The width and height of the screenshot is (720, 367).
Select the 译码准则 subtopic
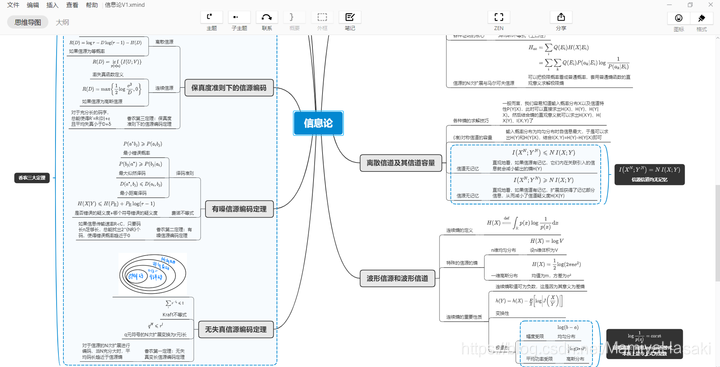[x=185, y=173]
